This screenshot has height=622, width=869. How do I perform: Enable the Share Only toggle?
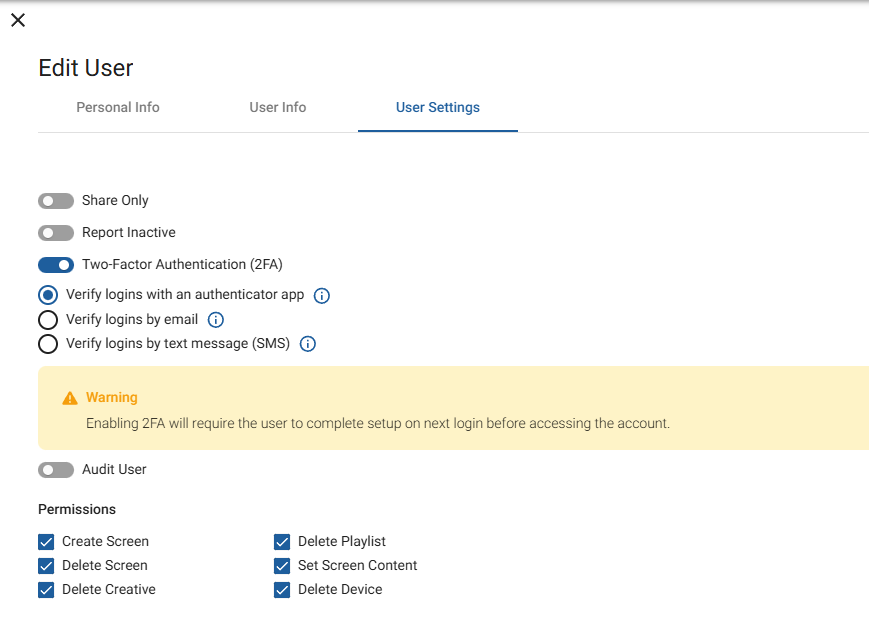point(56,200)
